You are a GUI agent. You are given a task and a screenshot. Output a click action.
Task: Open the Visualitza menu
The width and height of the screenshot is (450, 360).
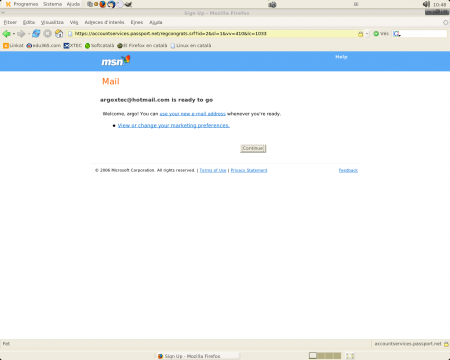(52, 22)
